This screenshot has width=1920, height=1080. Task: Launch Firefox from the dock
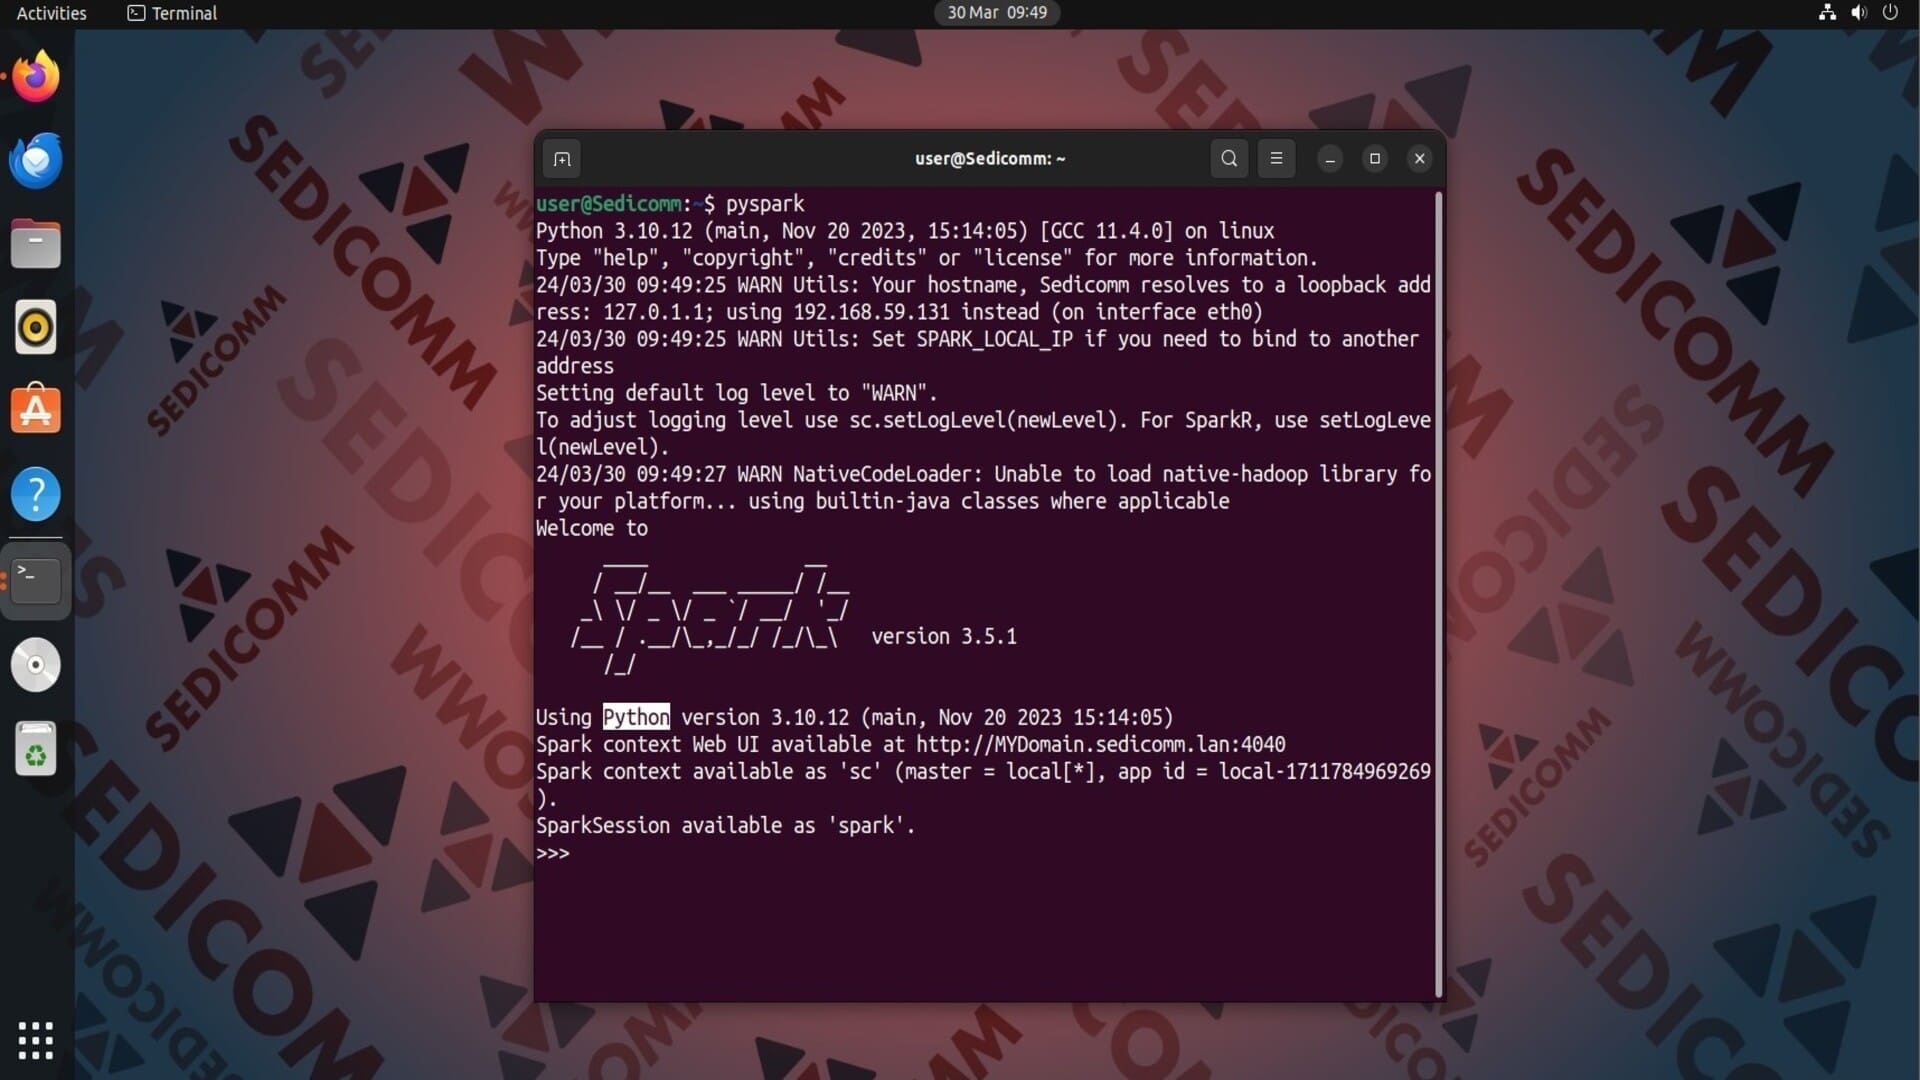pyautogui.click(x=36, y=77)
